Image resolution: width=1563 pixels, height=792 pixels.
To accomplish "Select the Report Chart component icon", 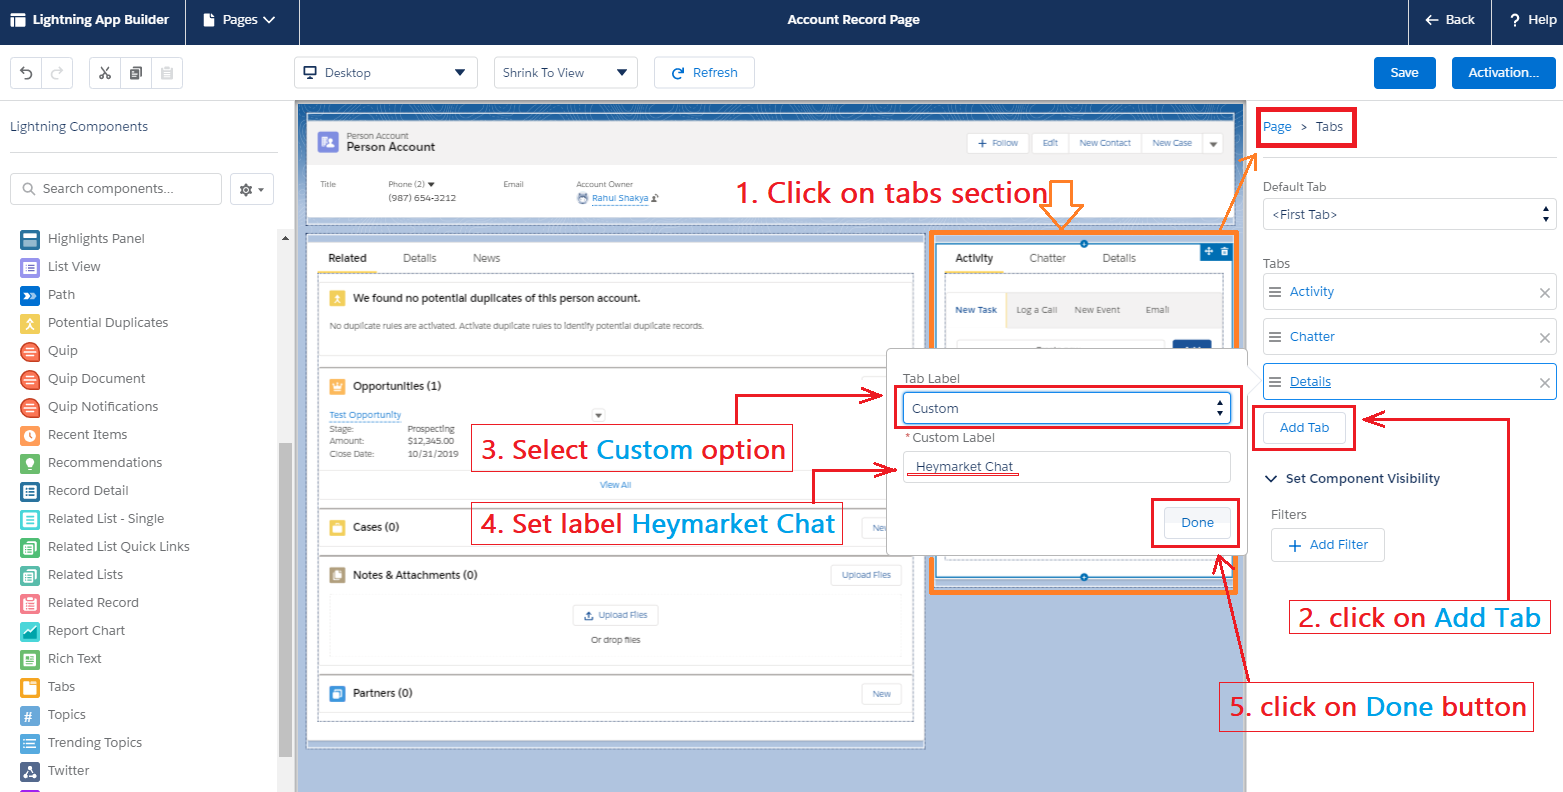I will [29, 630].
